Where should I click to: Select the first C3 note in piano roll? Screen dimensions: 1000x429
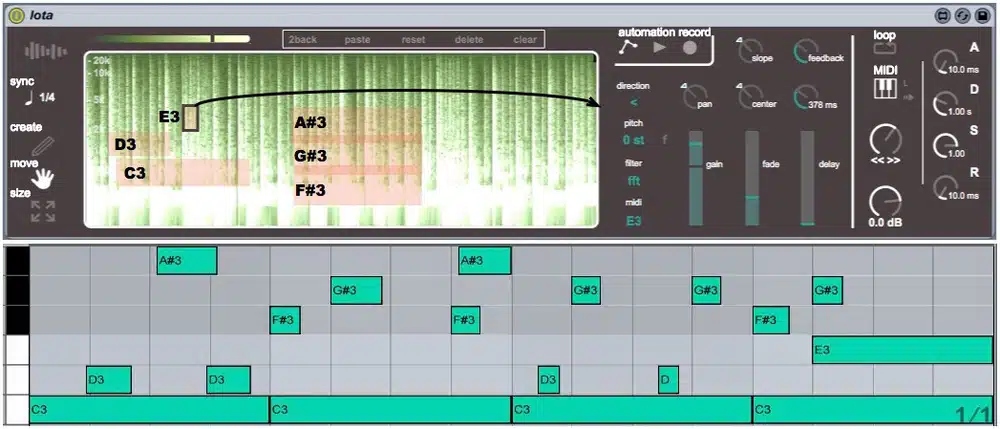click(x=149, y=410)
